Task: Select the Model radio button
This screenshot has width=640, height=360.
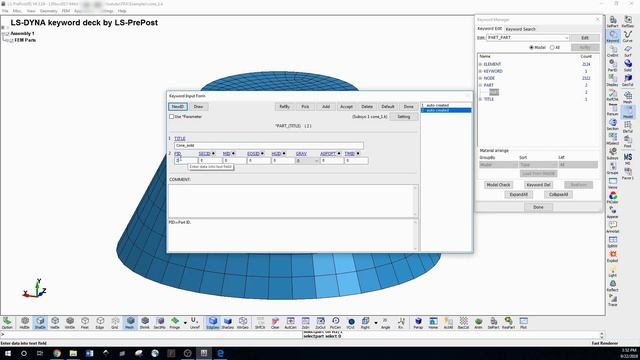Action: point(531,48)
